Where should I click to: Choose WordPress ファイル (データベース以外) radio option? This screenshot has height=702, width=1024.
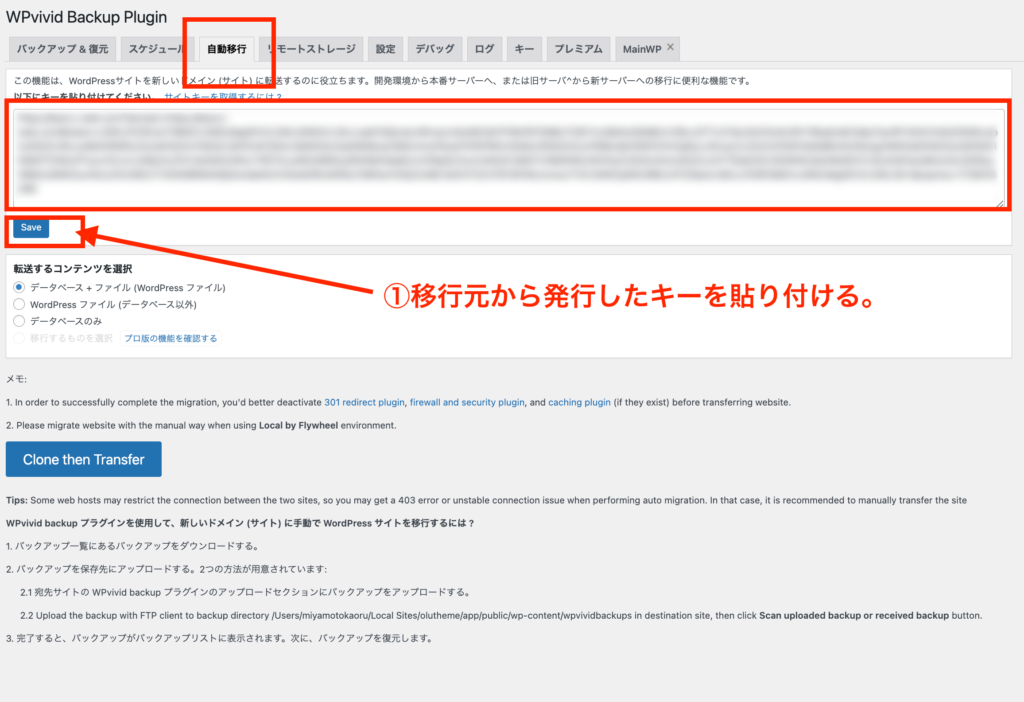tap(19, 304)
